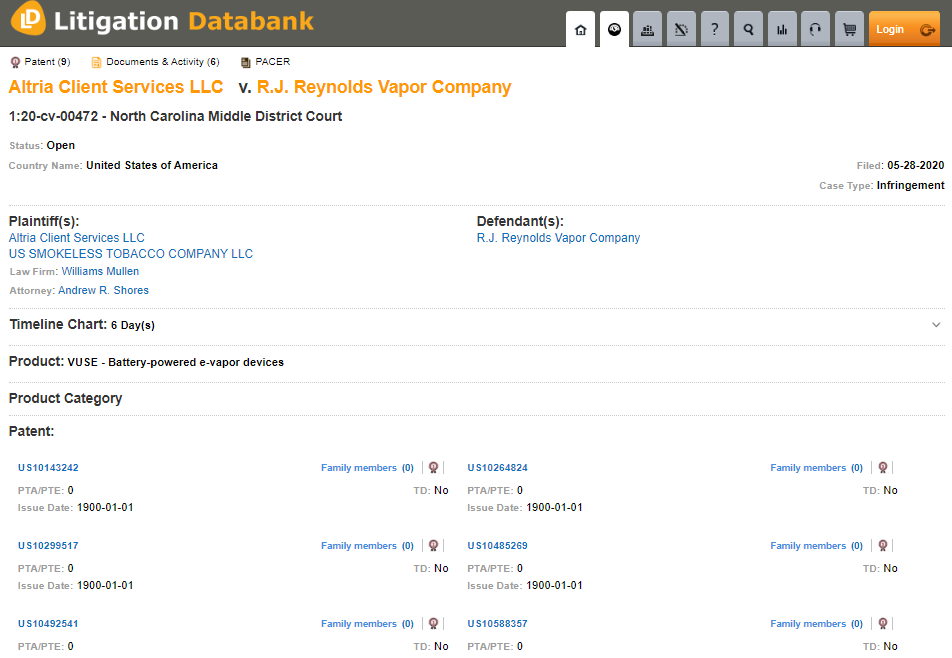Open the drafting tools icon tab

681,29
